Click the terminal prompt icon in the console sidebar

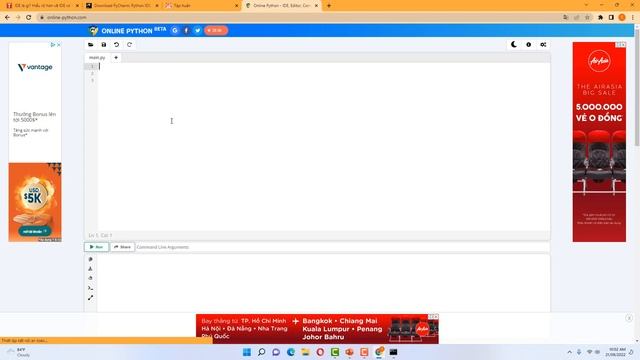click(x=91, y=288)
